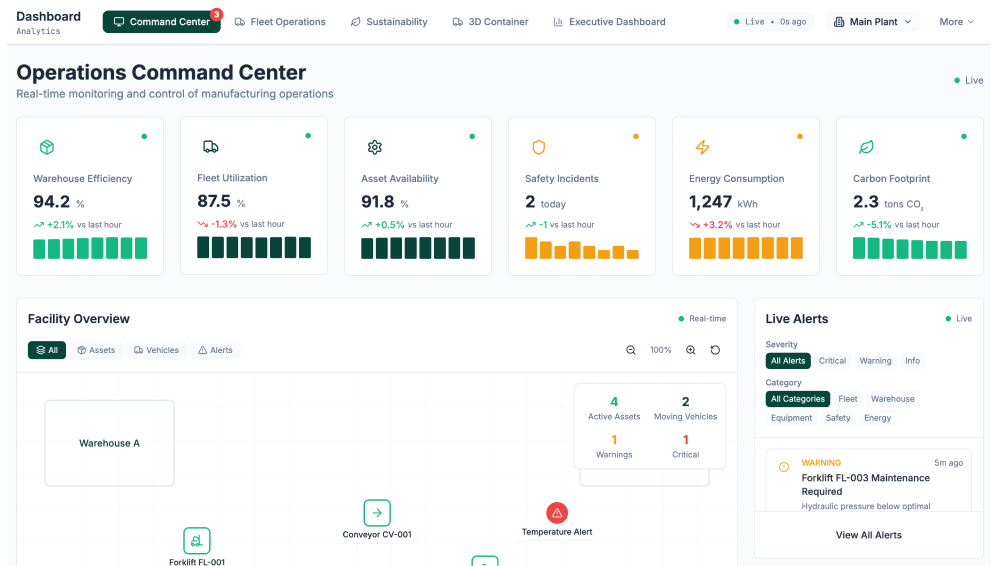Click the Energy Consumption lightning icon
Viewport: 1000px width, 566px height.
tap(702, 147)
